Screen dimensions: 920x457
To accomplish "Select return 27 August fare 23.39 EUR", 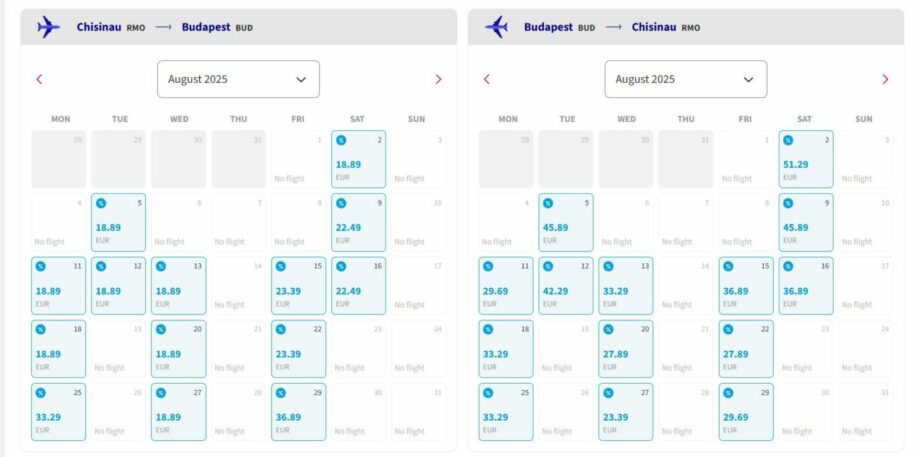I will point(626,412).
